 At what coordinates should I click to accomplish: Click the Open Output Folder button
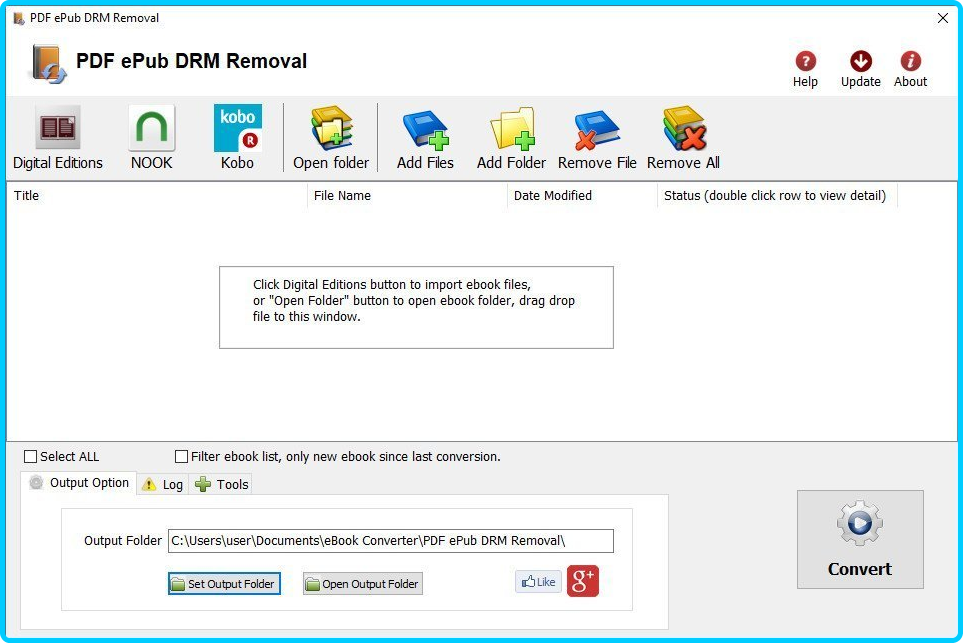tap(363, 583)
